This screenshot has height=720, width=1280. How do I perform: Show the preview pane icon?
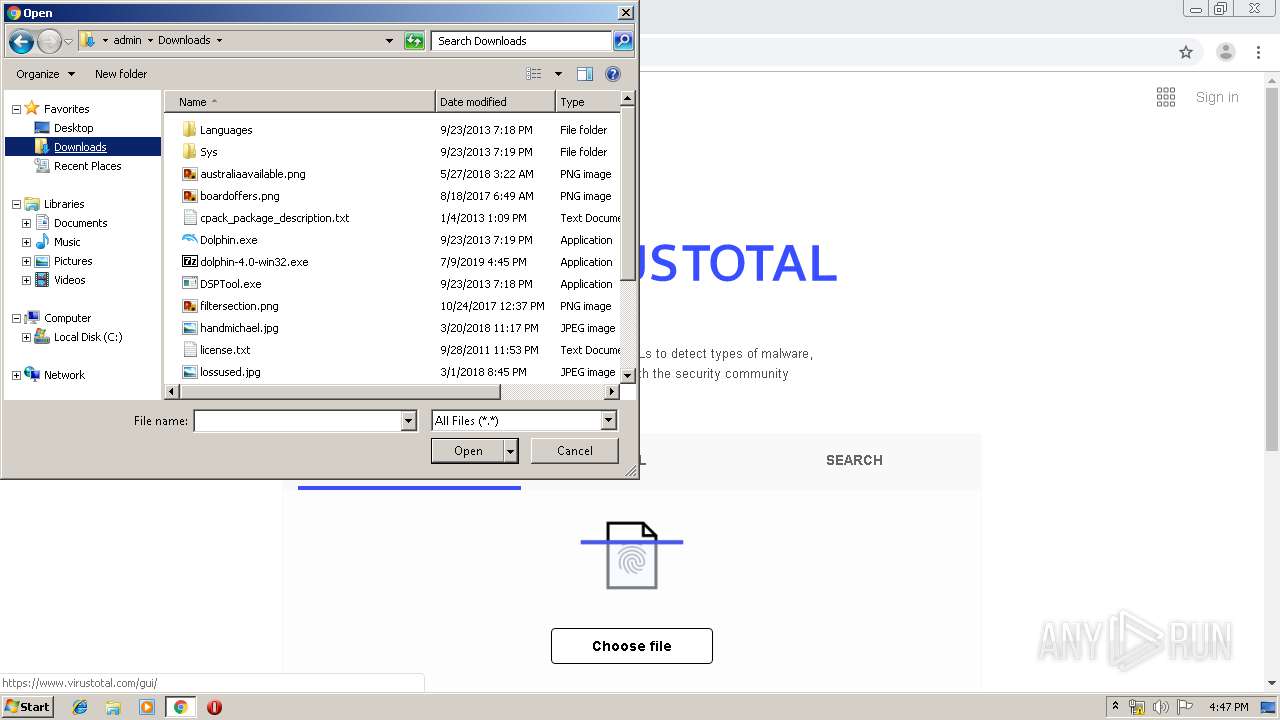[x=585, y=74]
